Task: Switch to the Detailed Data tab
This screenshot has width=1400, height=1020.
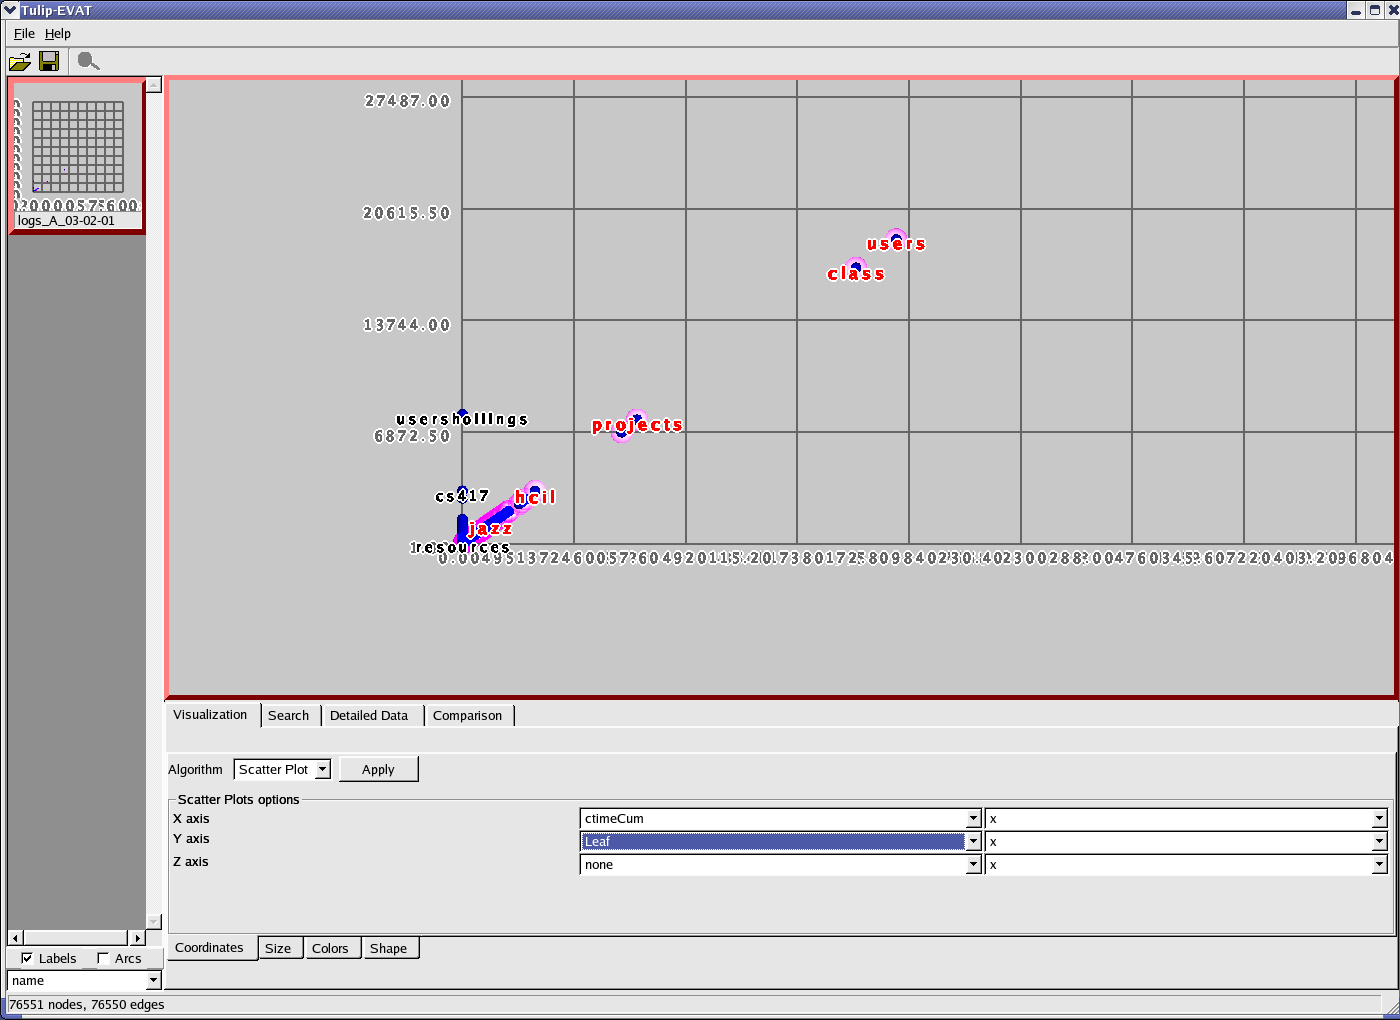Action: [369, 715]
